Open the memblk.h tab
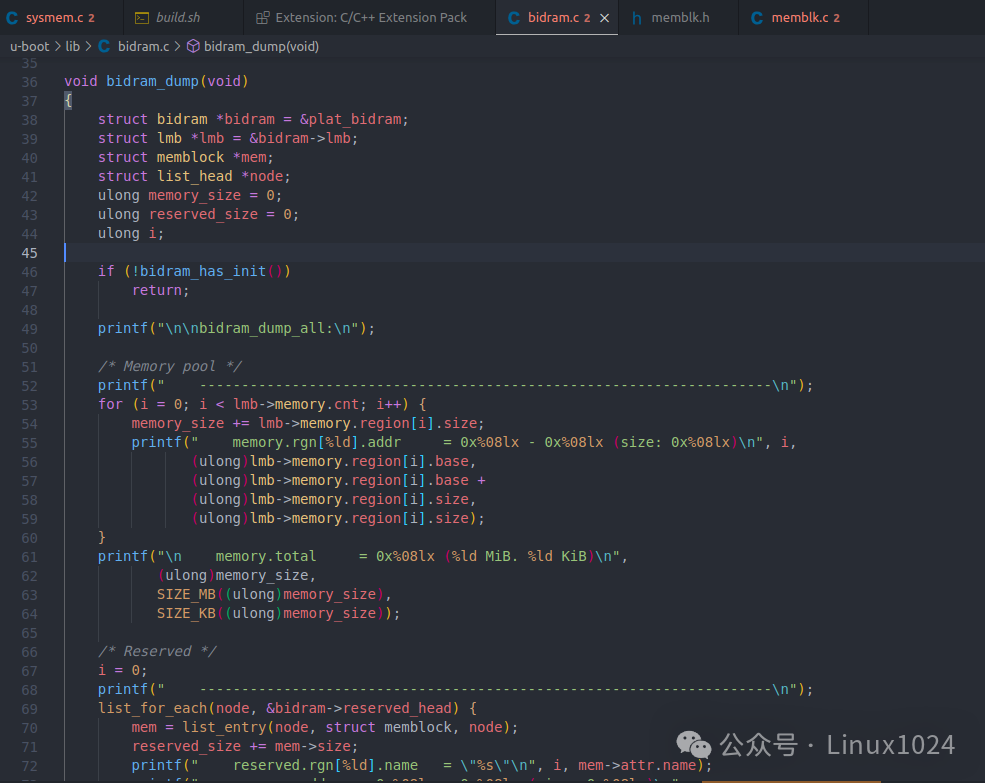Screen dimensions: 985x783 pyautogui.click(x=679, y=18)
